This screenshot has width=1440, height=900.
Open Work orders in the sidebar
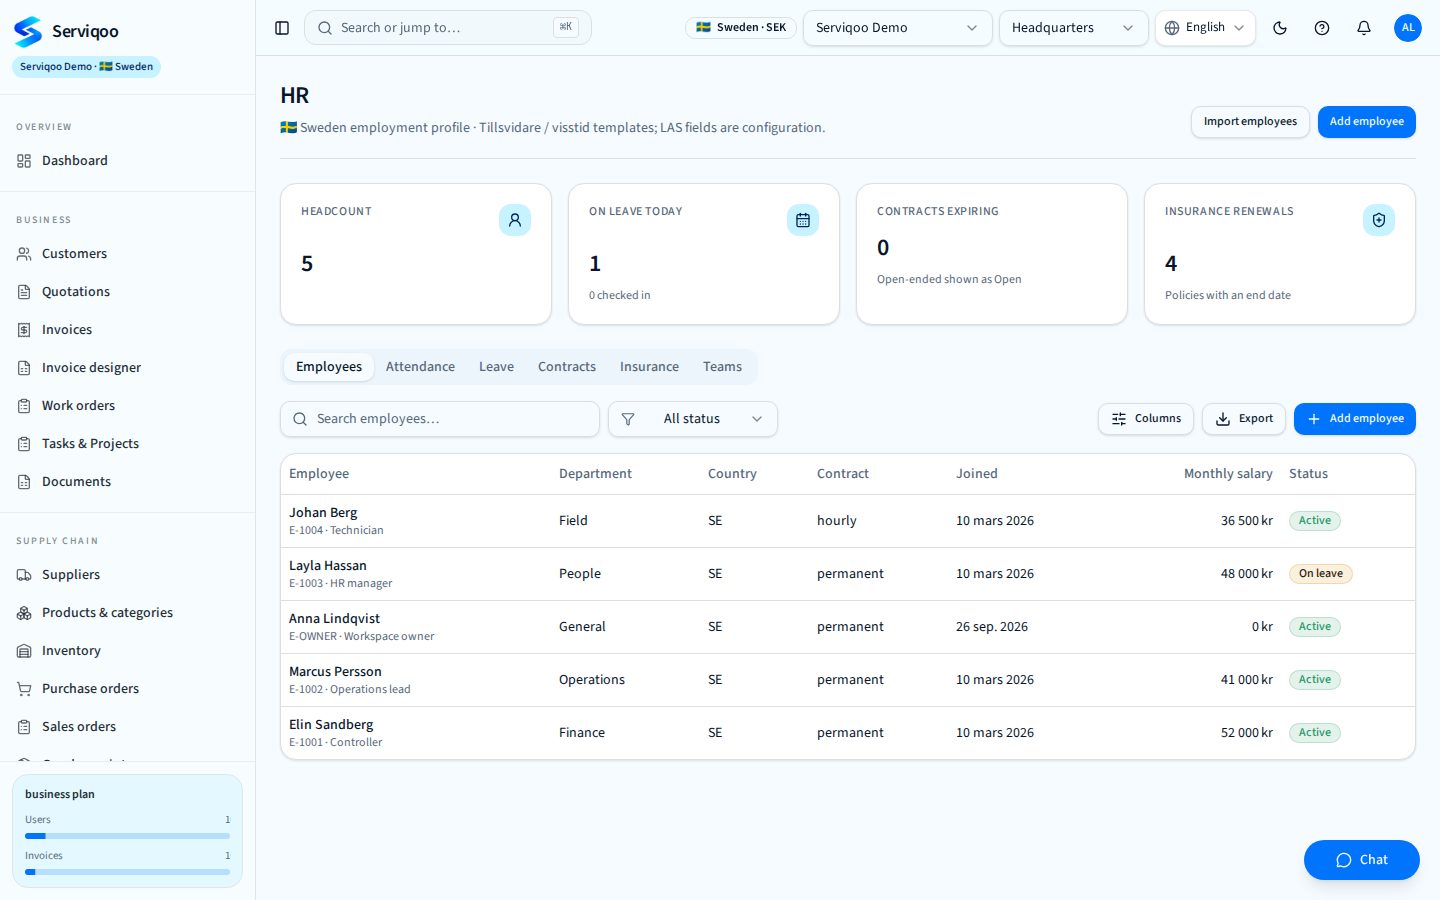pos(127,406)
